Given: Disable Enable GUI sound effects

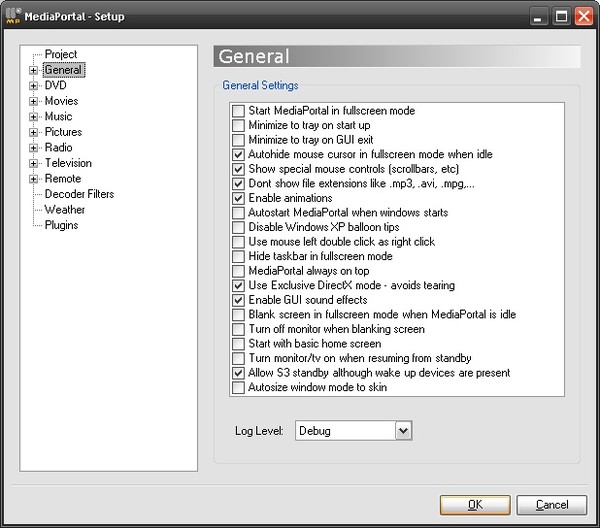Looking at the screenshot, I should 238,300.
